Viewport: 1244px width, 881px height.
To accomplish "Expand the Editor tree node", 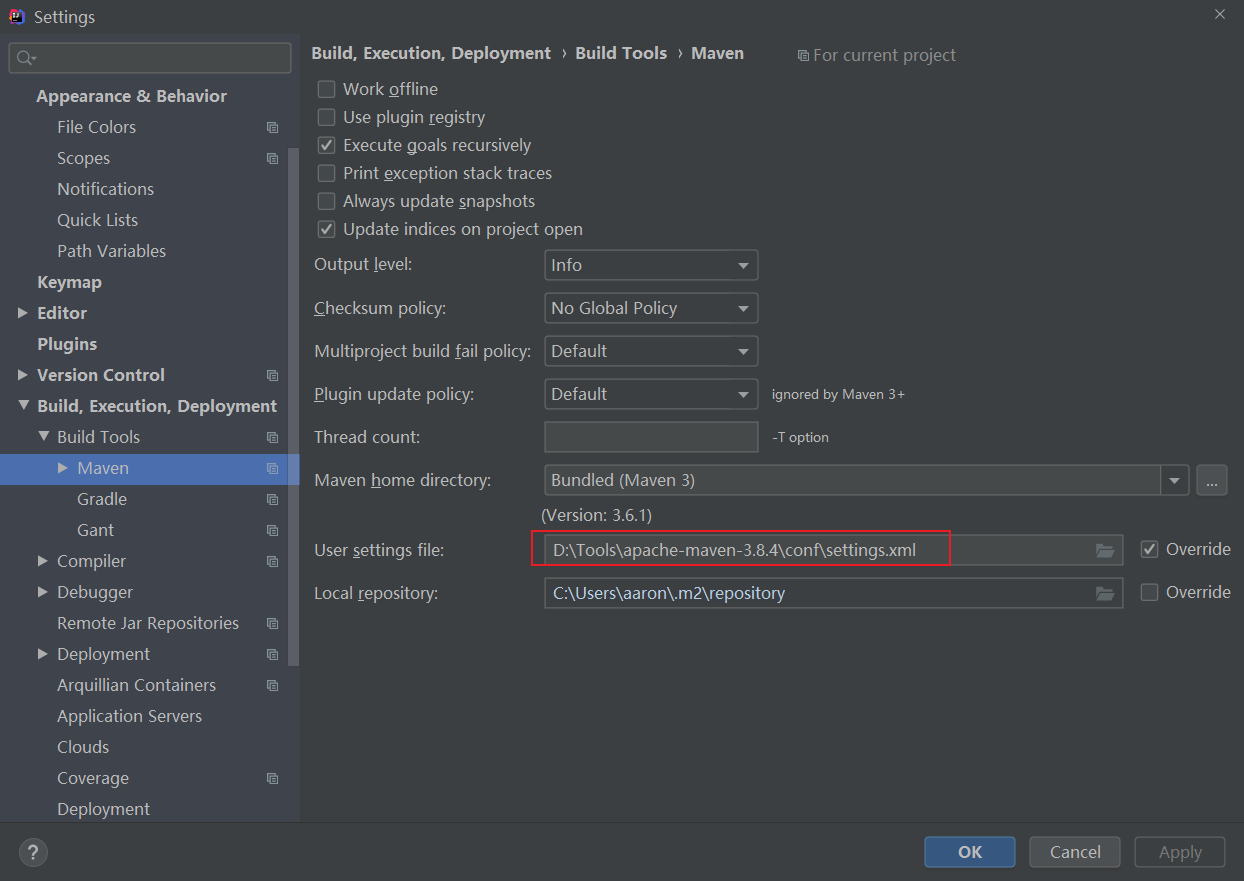I will [x=23, y=313].
